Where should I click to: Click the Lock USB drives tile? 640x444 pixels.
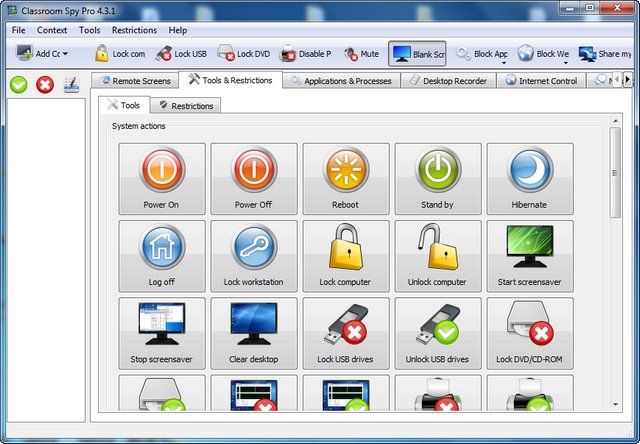(344, 333)
